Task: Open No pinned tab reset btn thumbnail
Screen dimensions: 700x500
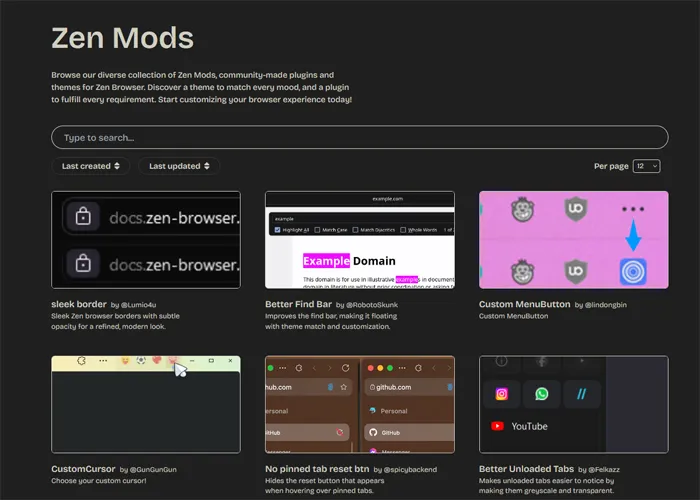Action: coord(360,404)
